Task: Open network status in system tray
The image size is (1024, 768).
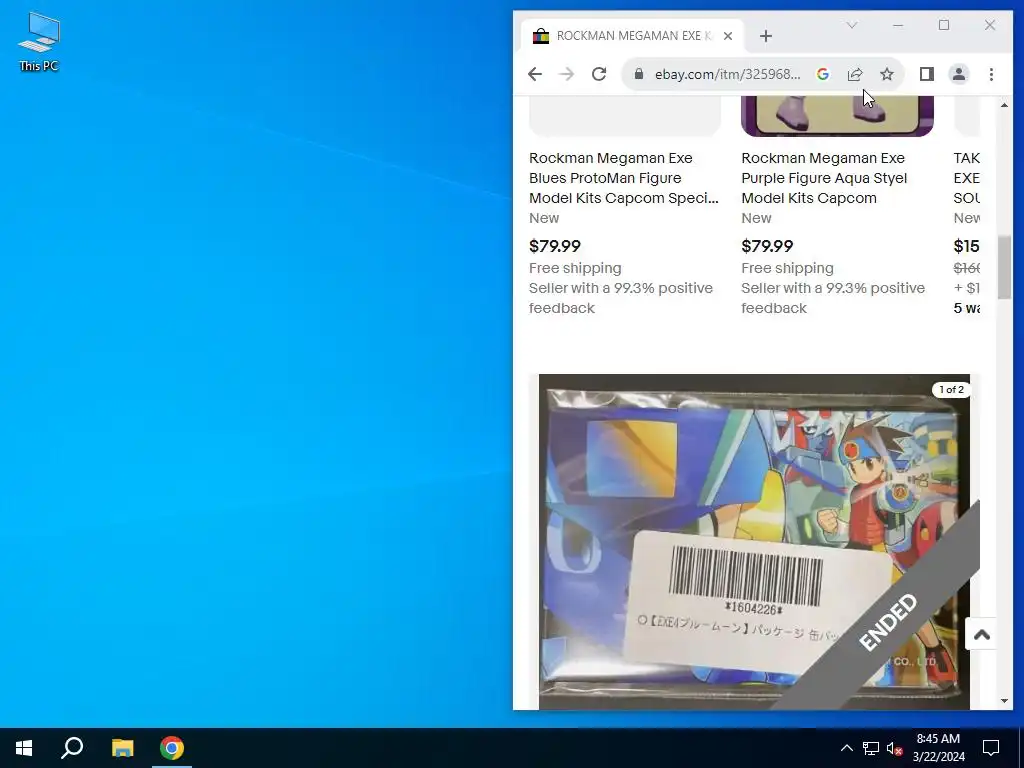Action: [871, 748]
